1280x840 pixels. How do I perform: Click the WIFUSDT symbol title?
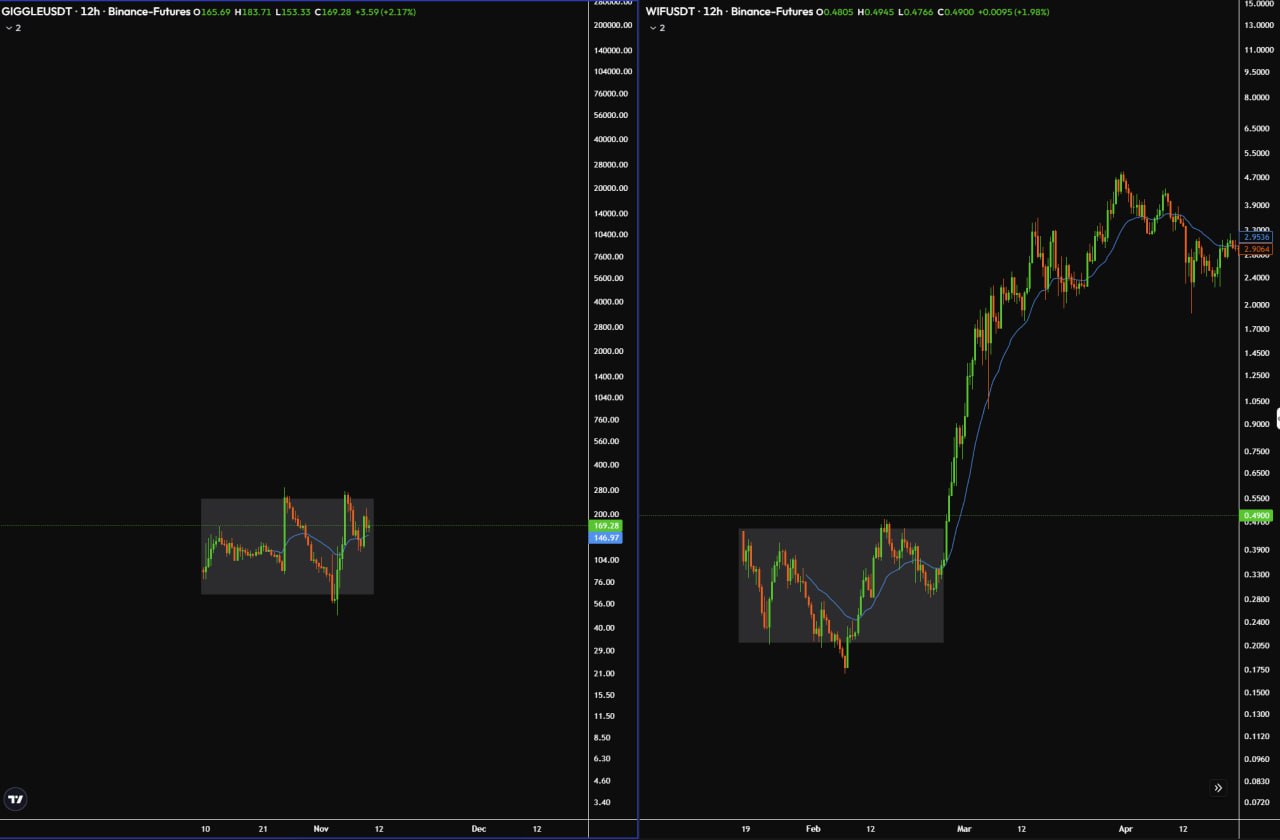pyautogui.click(x=672, y=12)
